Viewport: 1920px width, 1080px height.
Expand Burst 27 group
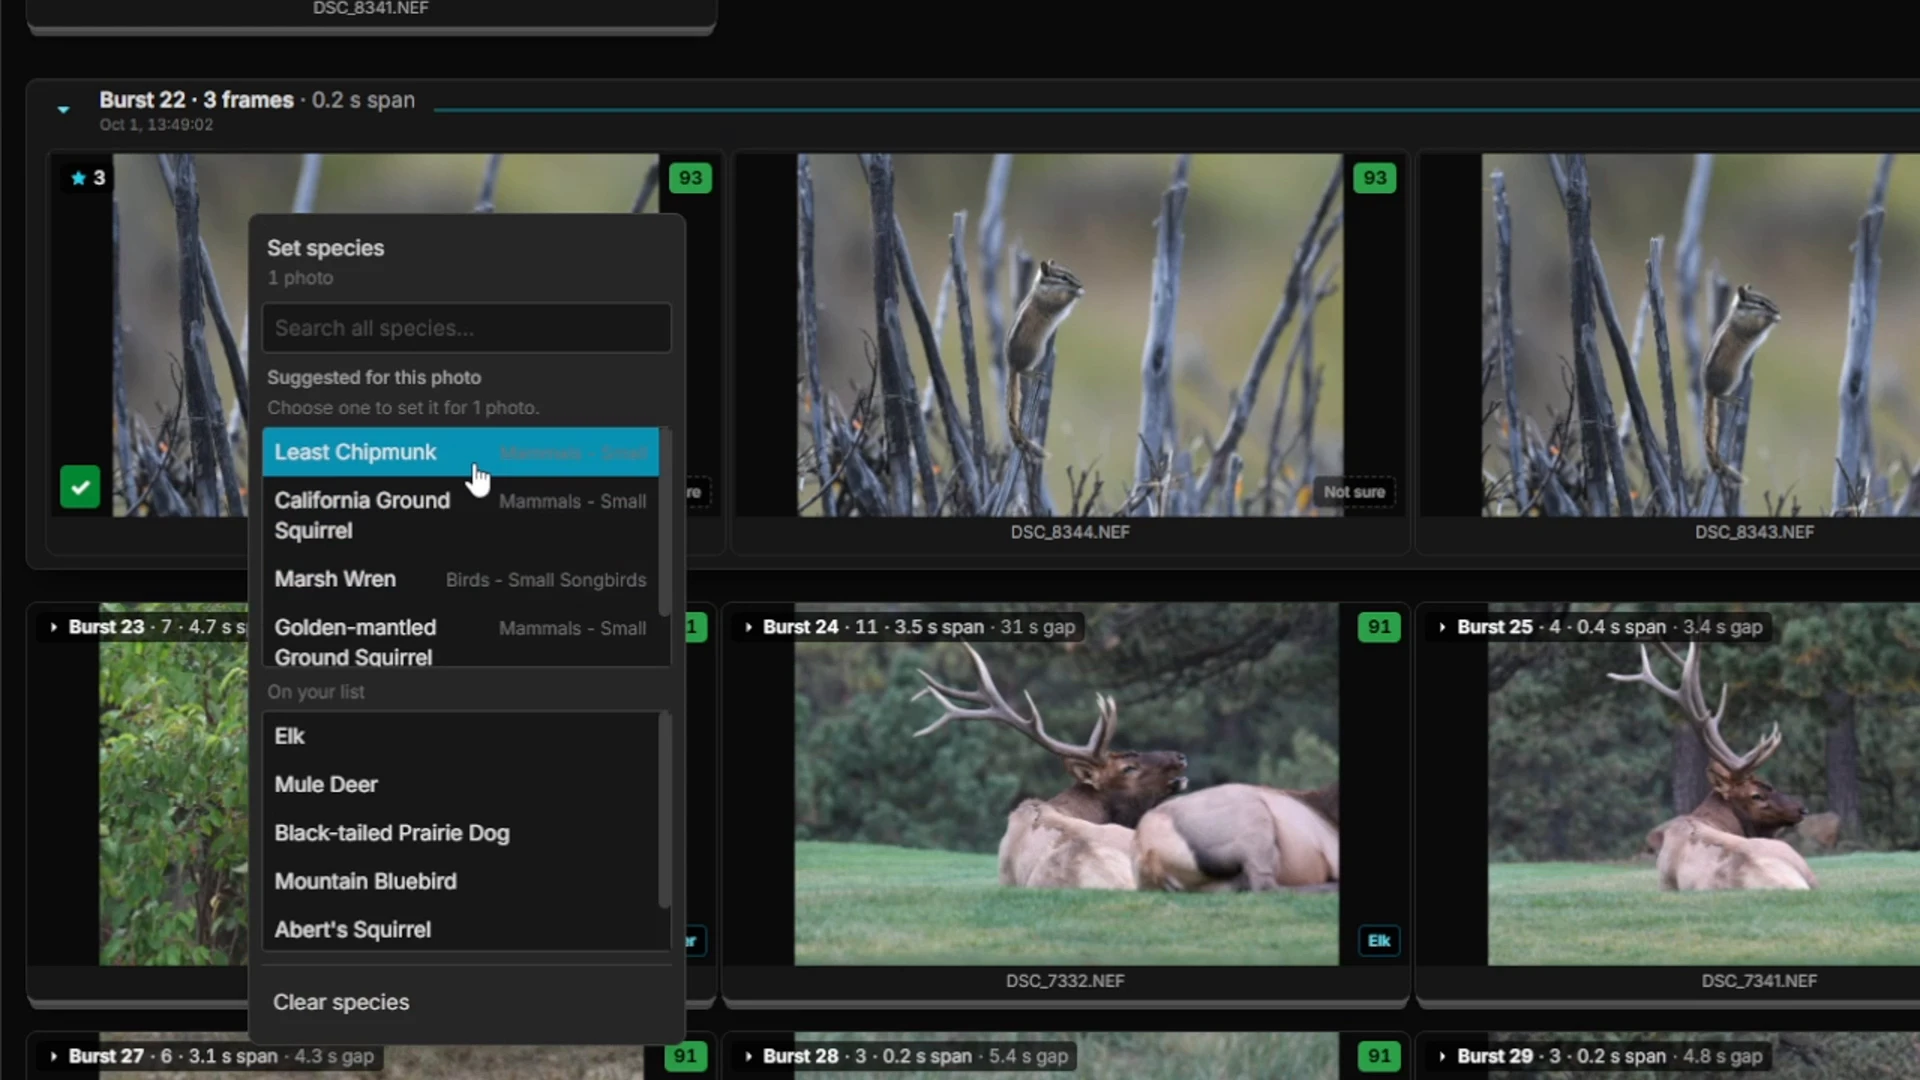pos(53,1056)
